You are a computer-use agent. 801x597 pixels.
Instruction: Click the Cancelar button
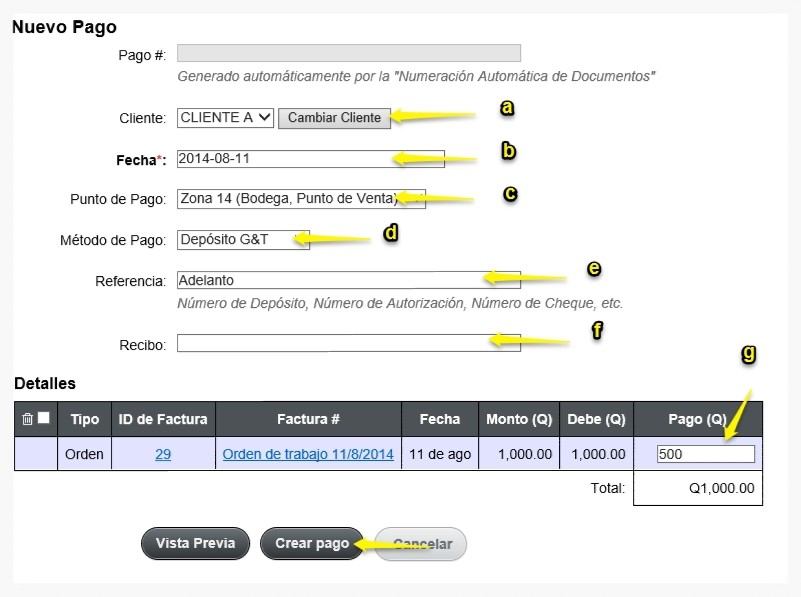click(x=421, y=544)
